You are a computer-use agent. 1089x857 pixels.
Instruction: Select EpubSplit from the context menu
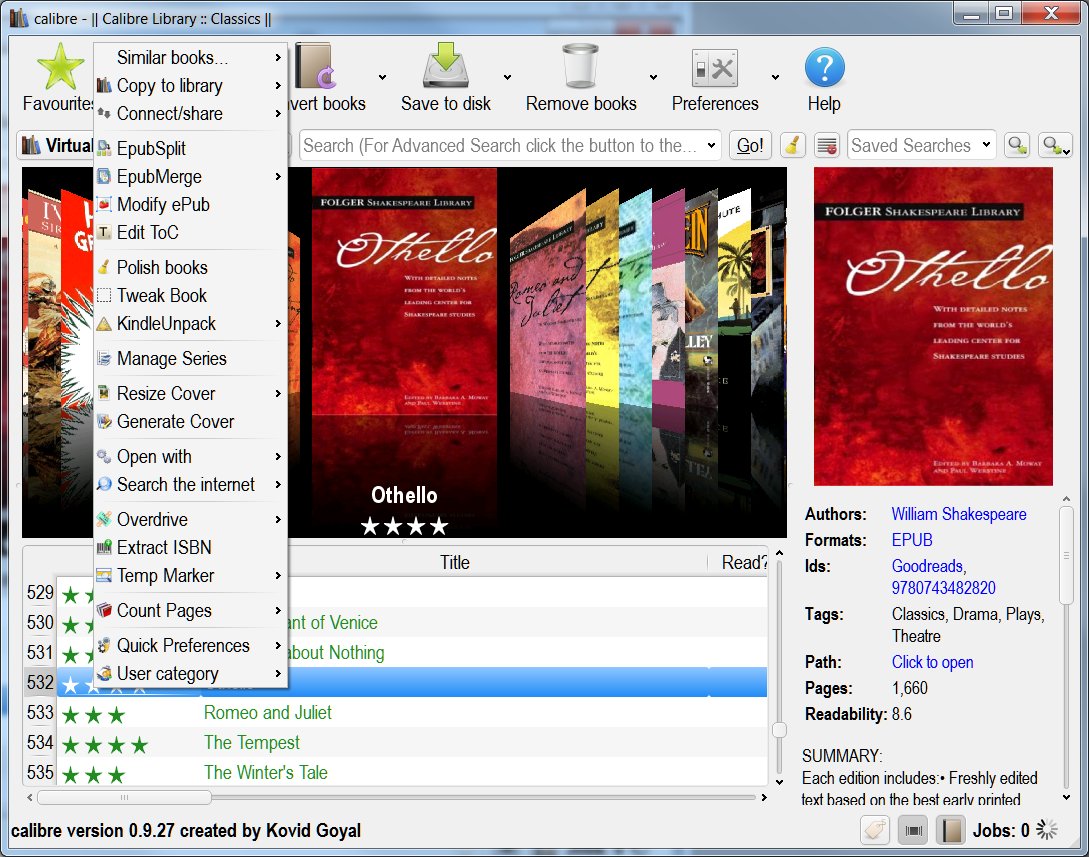coord(190,149)
